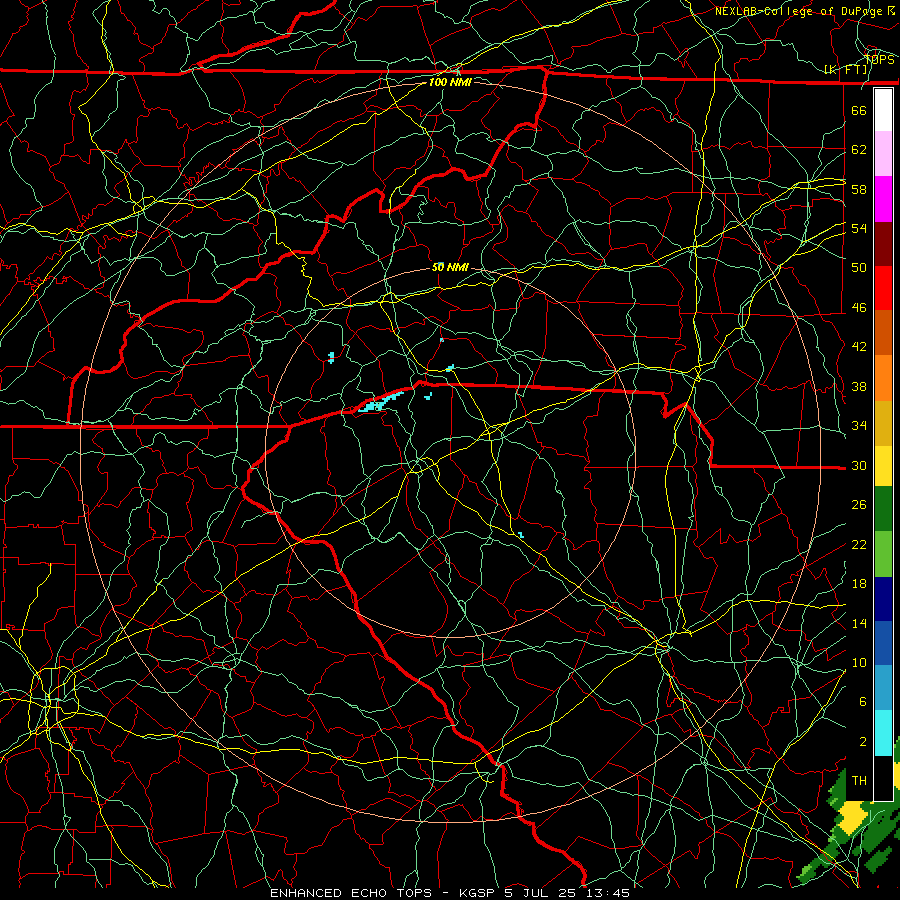Image resolution: width=900 pixels, height=900 pixels.
Task: Click the 46 value on the scale
Action: [859, 308]
